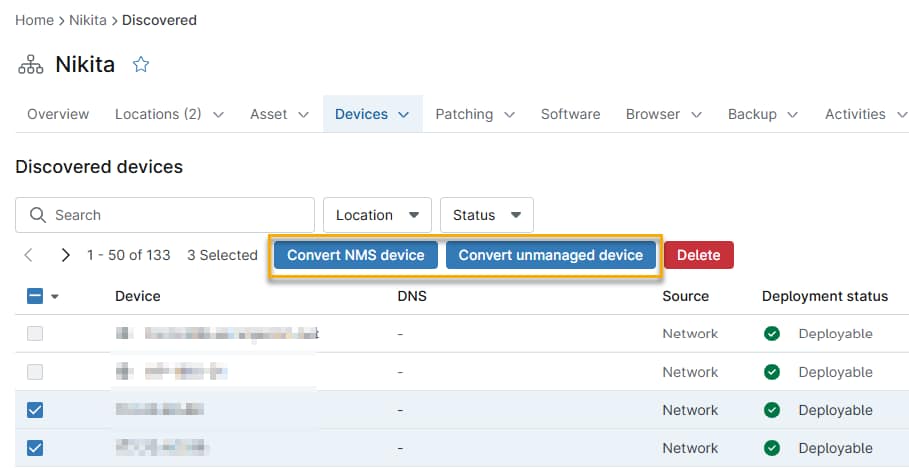The height and width of the screenshot is (468, 909).
Task: Uncheck the fourth device row checkbox
Action: (35, 448)
